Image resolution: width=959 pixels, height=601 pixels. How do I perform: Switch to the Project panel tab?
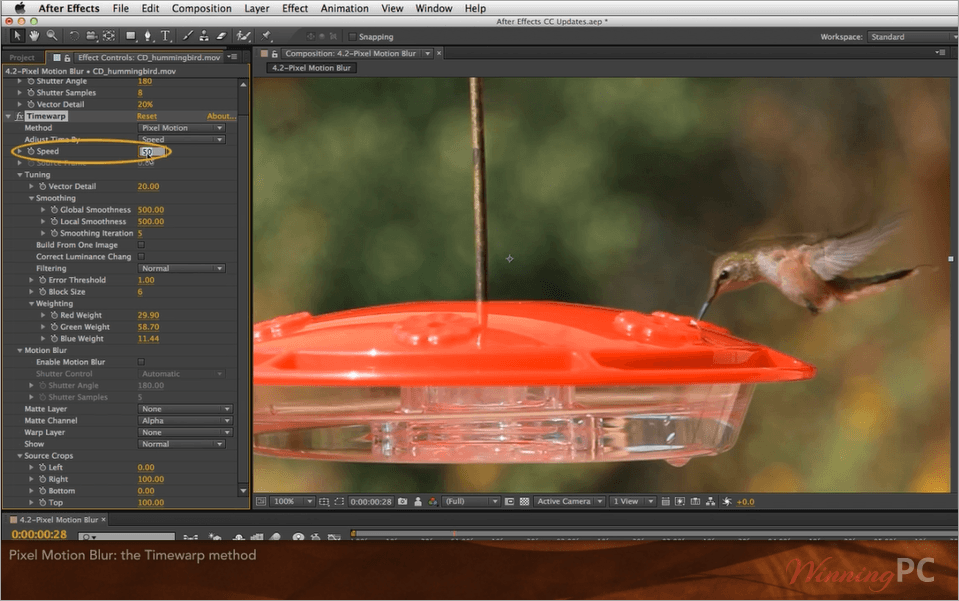(22, 57)
